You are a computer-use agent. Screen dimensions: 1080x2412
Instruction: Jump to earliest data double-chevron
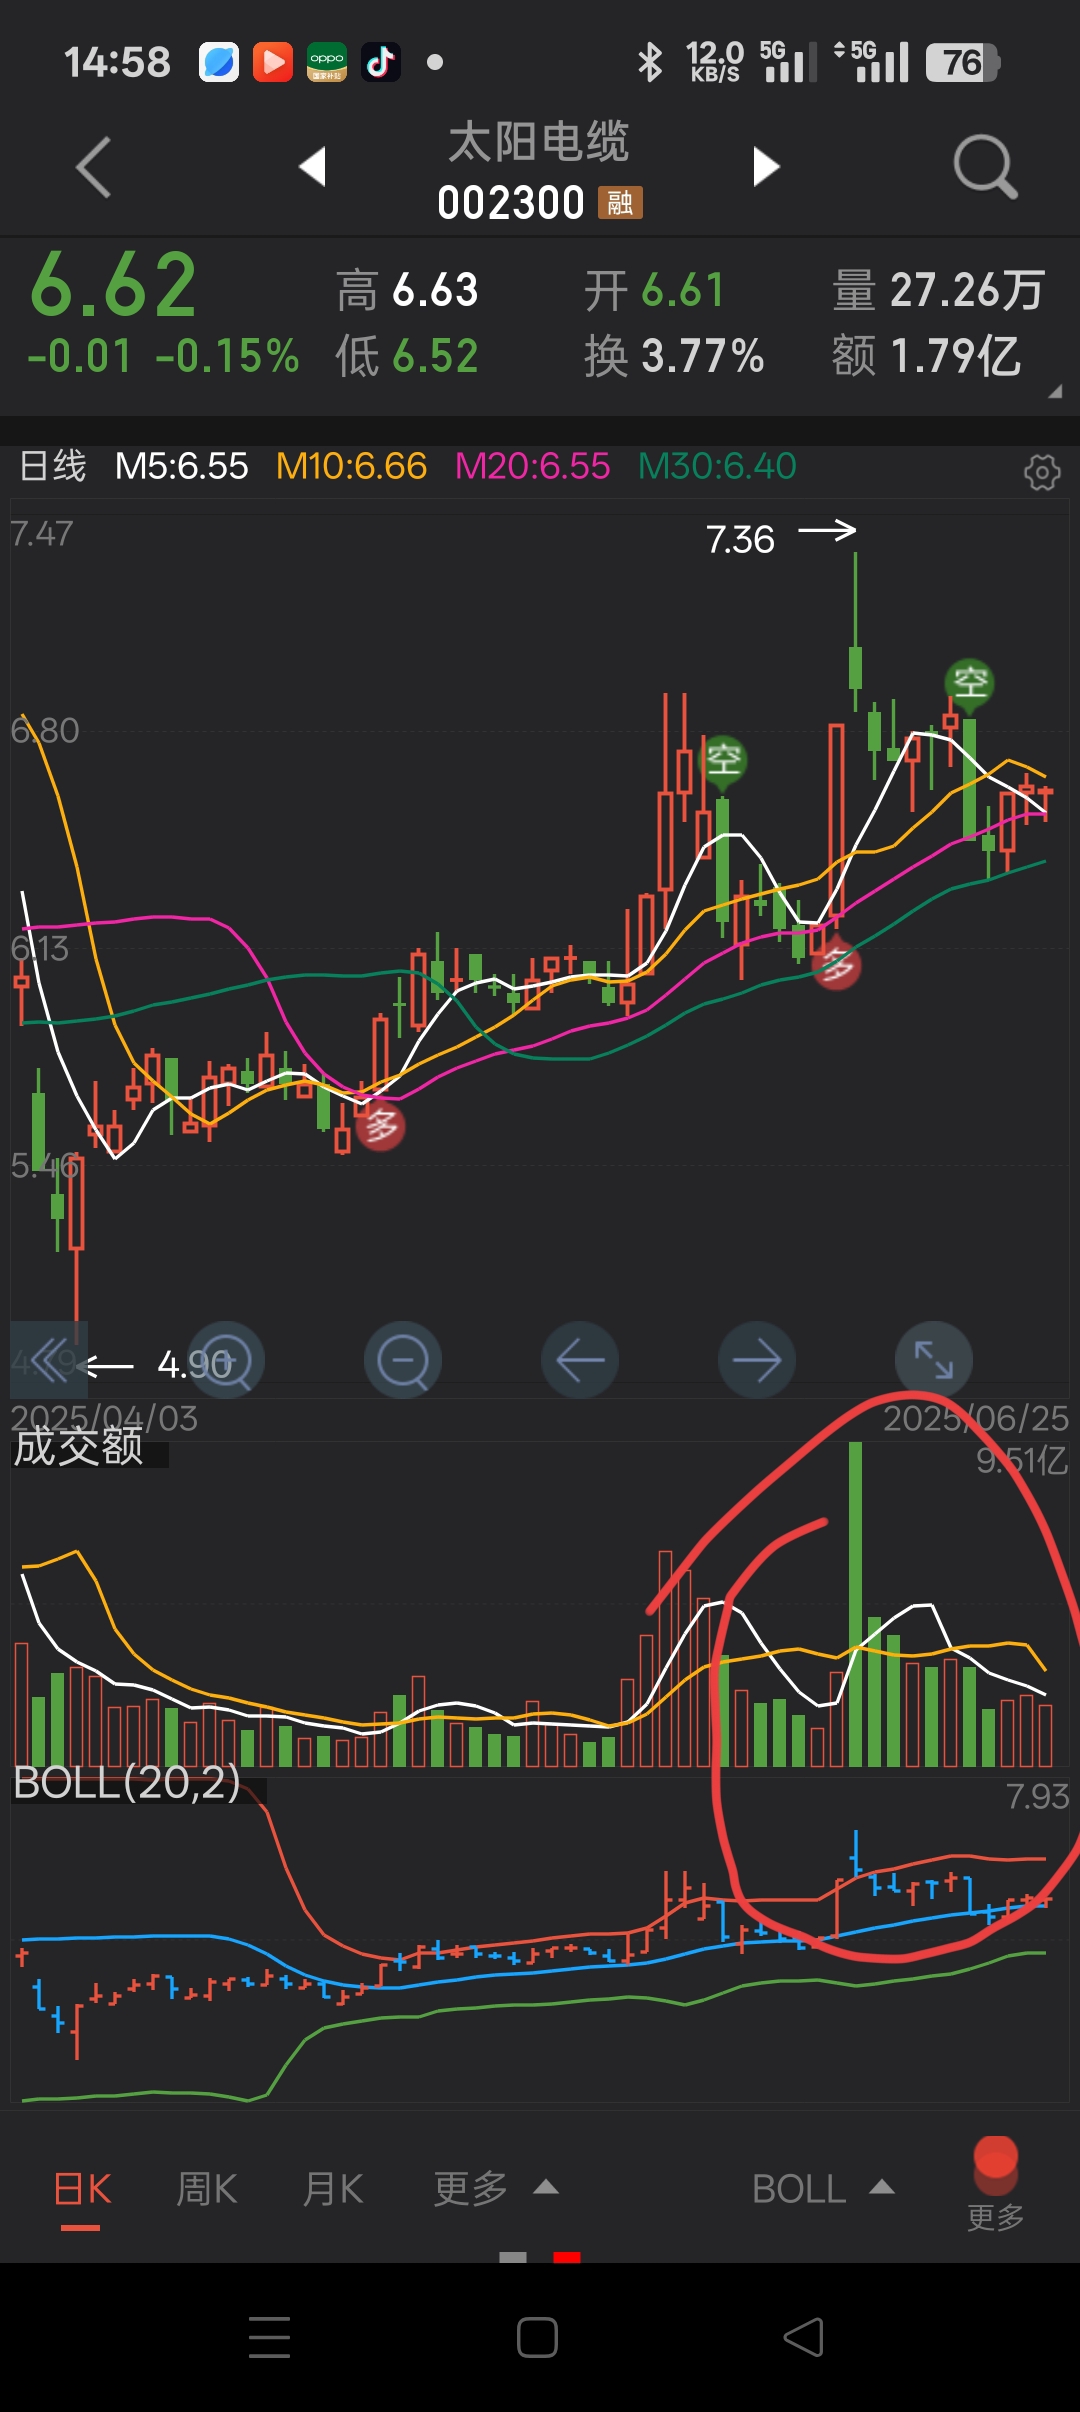coord(49,1360)
